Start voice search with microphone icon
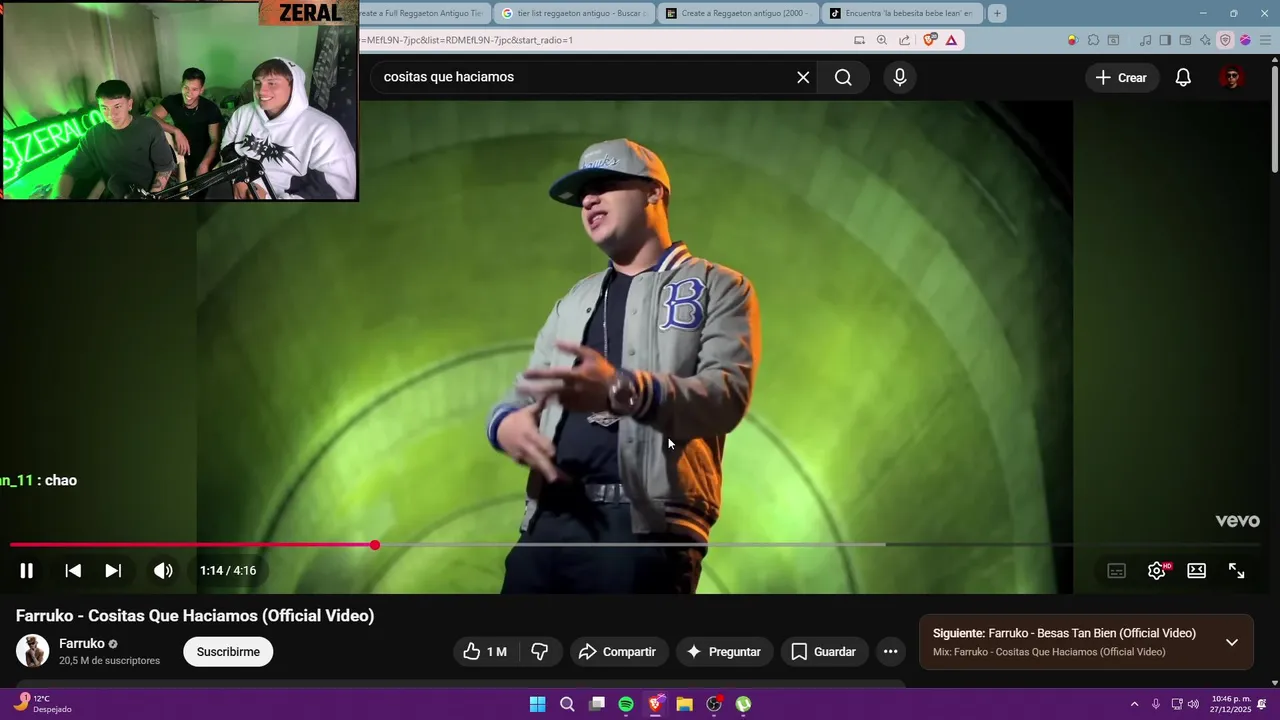This screenshot has height=720, width=1280. [x=900, y=77]
